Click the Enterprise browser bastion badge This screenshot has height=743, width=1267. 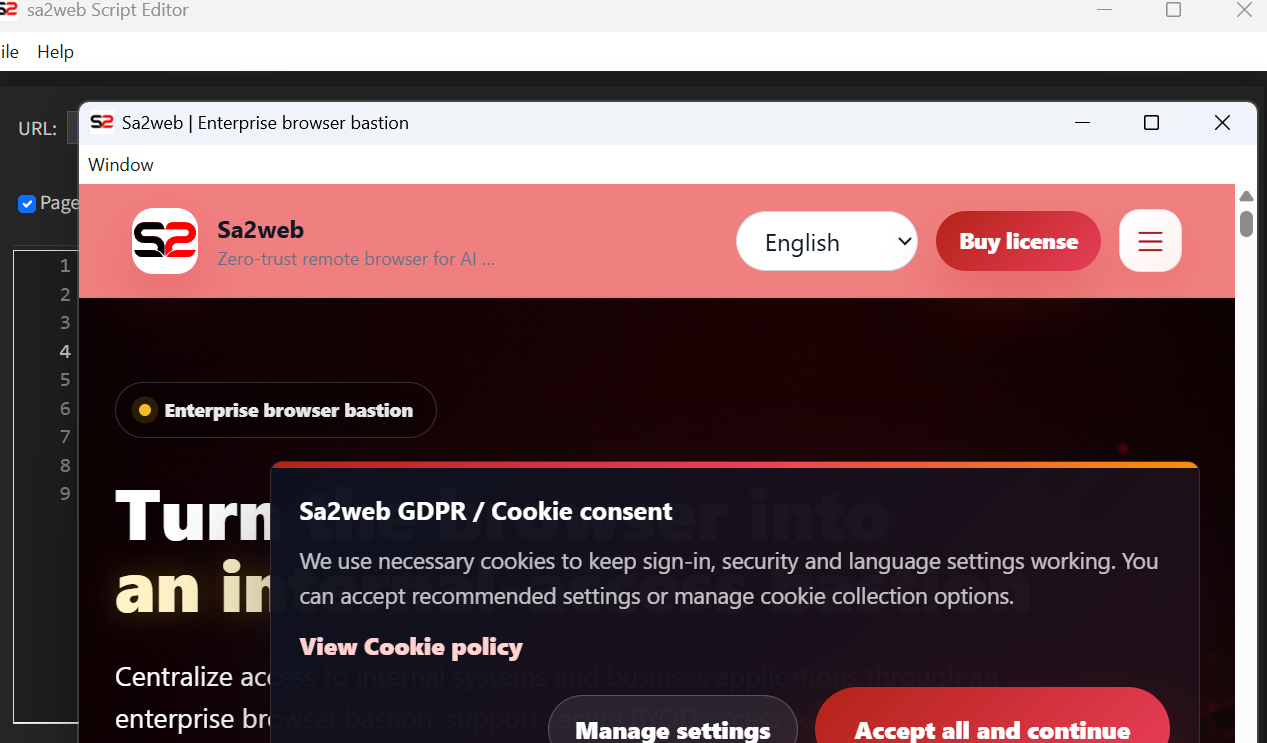(x=276, y=410)
